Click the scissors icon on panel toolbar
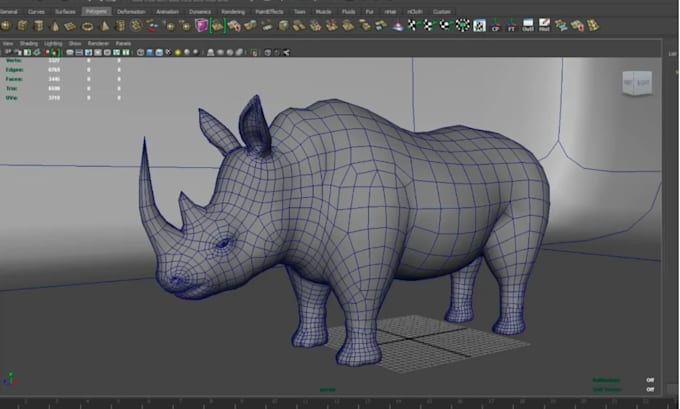Viewport: 680px width, 409px height. click(286, 52)
